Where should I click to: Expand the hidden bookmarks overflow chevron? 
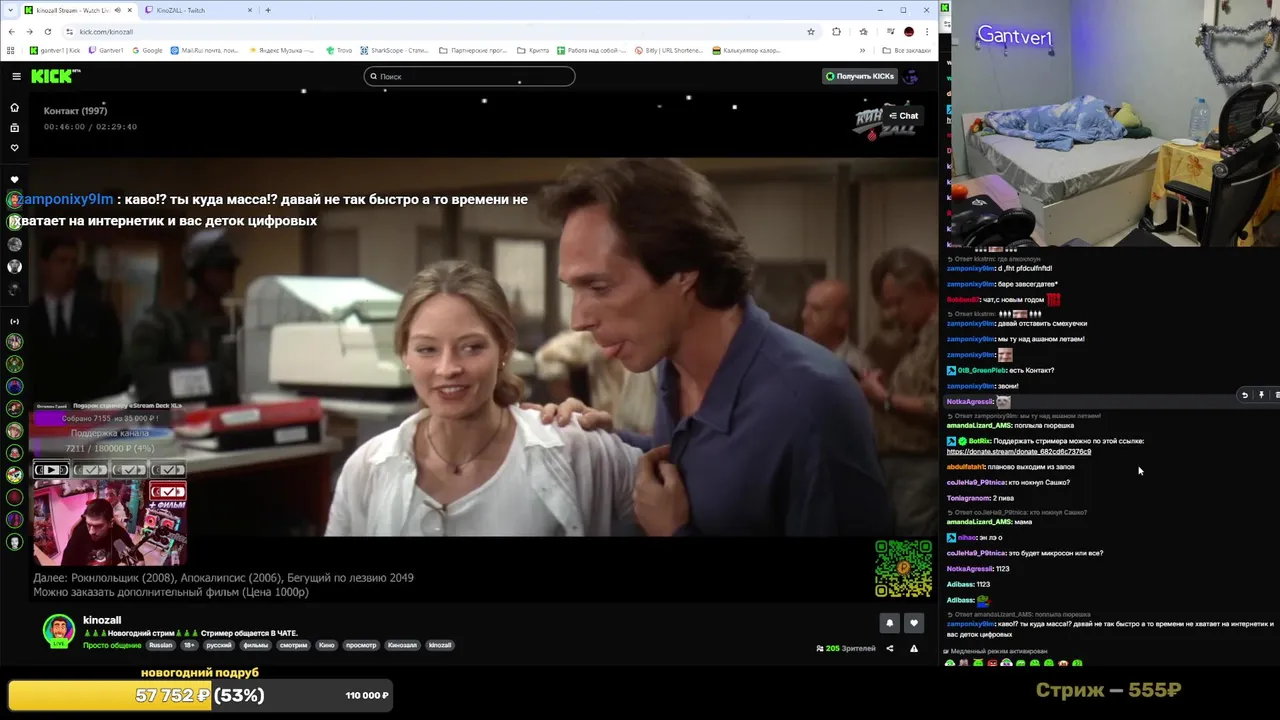(x=862, y=50)
